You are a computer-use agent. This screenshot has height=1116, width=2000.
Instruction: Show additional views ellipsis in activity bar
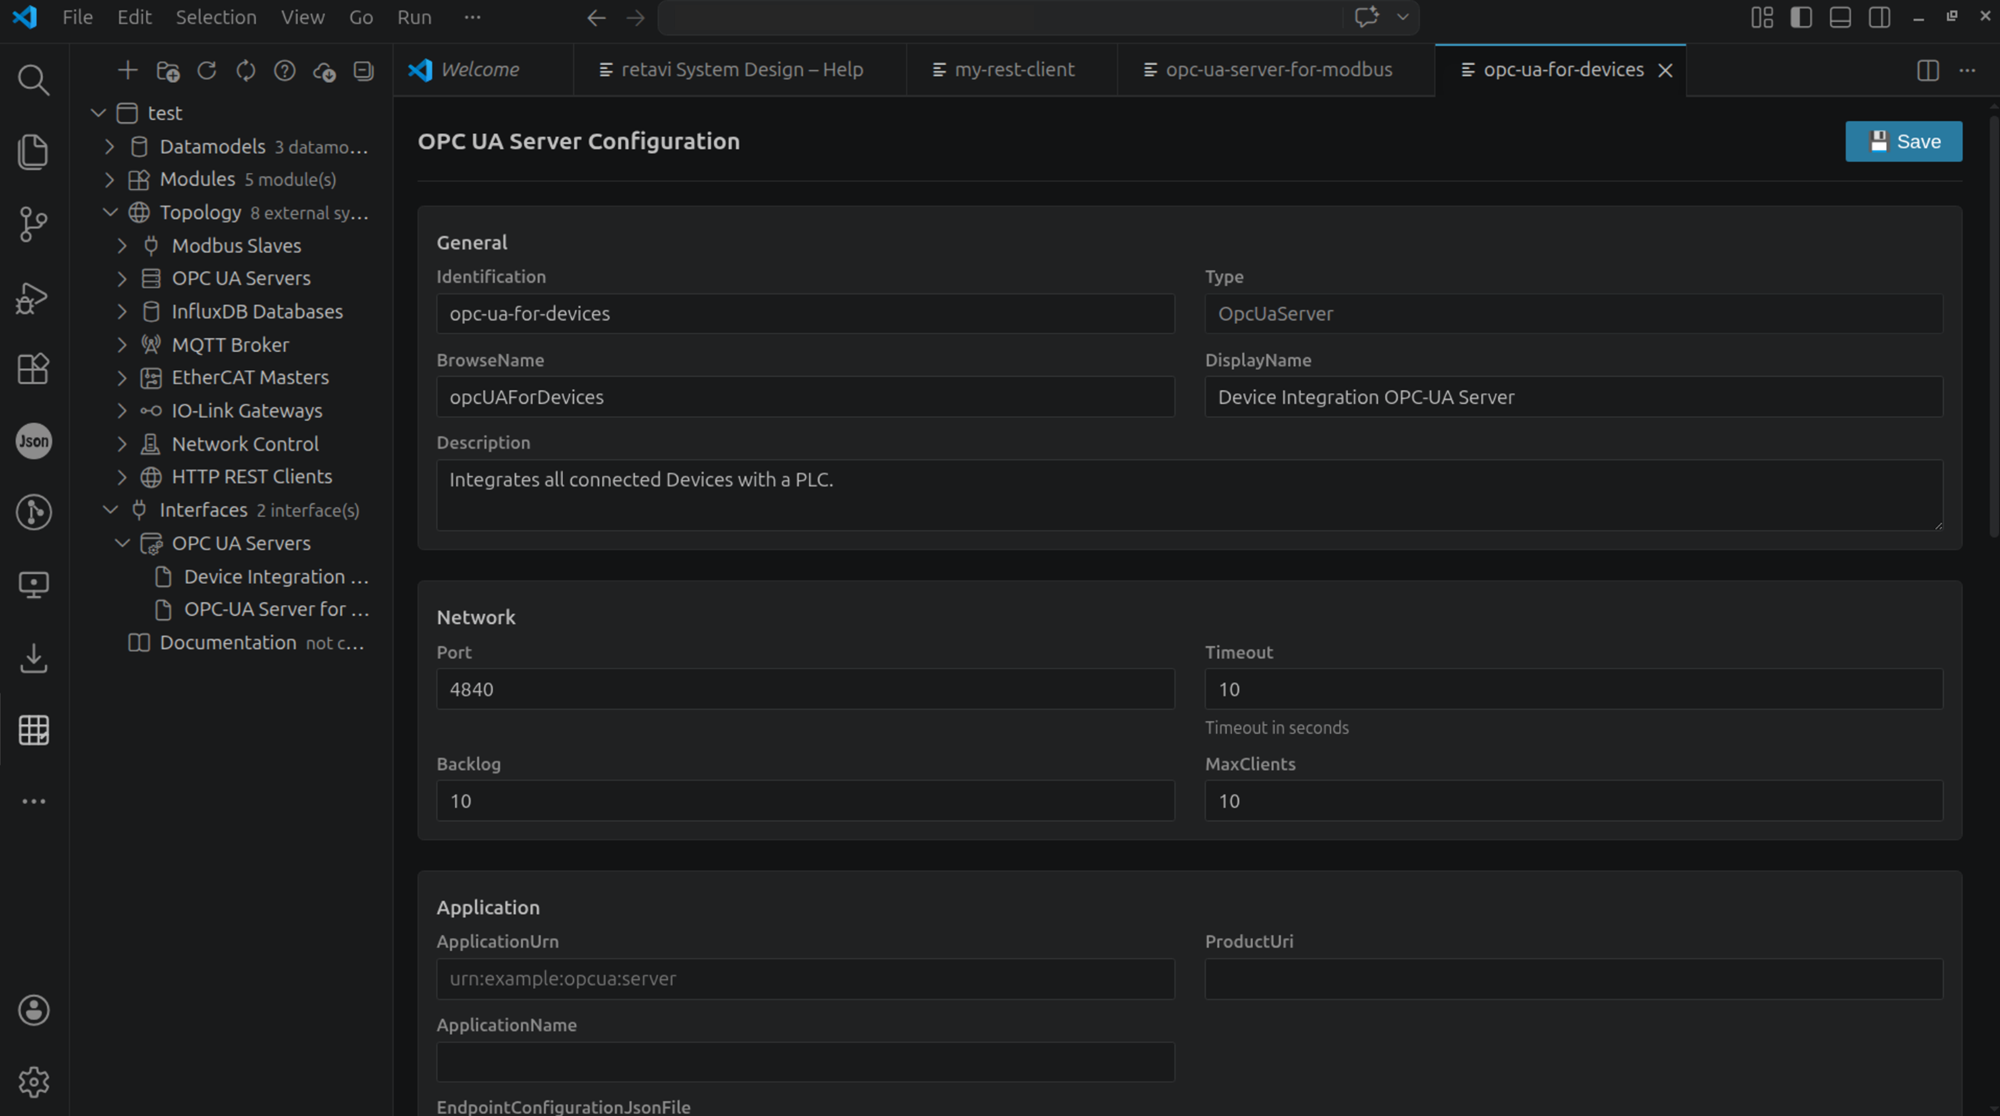click(x=34, y=801)
